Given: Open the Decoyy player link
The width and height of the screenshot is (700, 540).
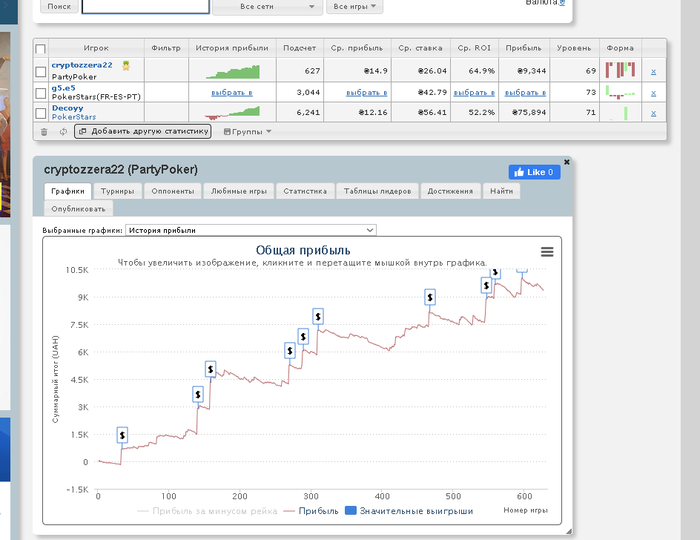Looking at the screenshot, I should tap(67, 108).
